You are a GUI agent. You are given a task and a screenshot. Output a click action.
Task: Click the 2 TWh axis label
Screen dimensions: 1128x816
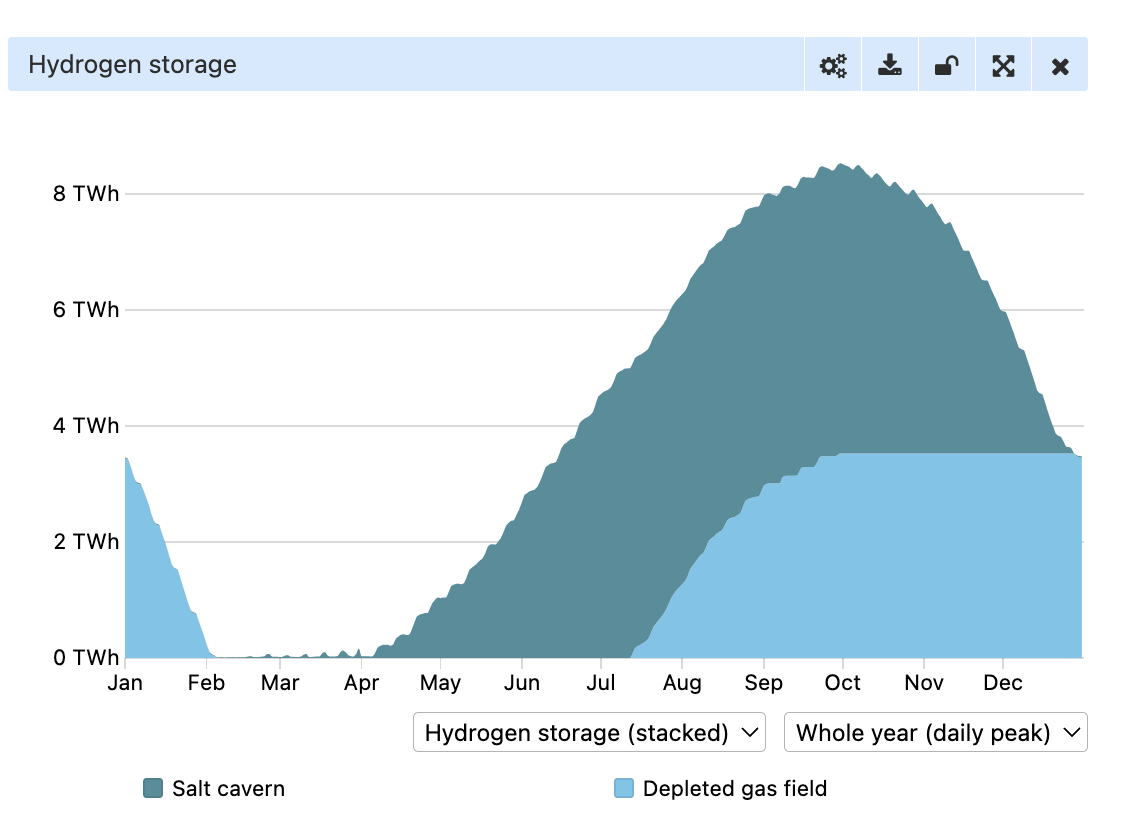[86, 541]
